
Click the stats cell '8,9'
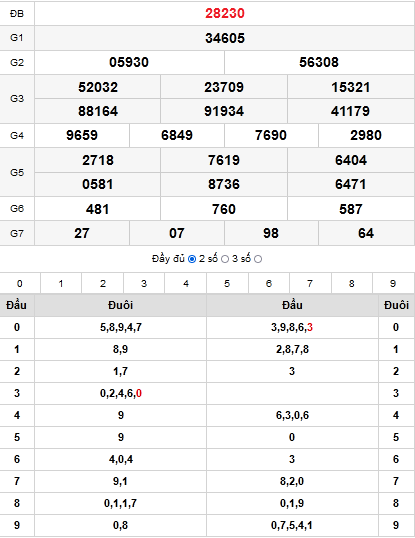point(120,349)
